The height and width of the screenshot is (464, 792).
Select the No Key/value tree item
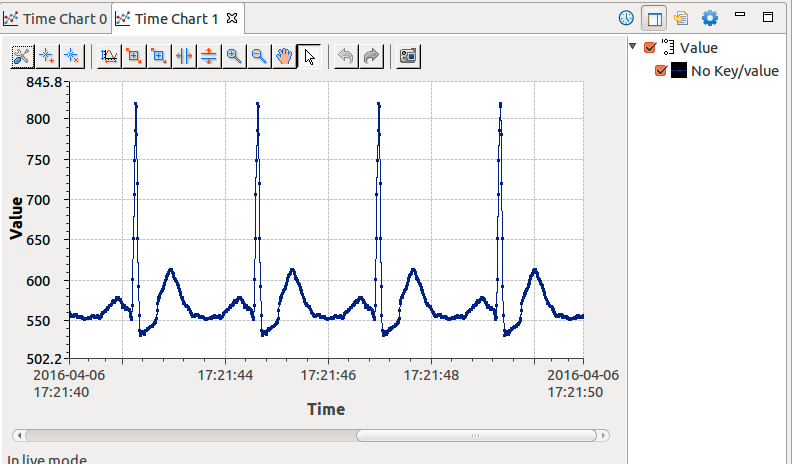(x=735, y=71)
